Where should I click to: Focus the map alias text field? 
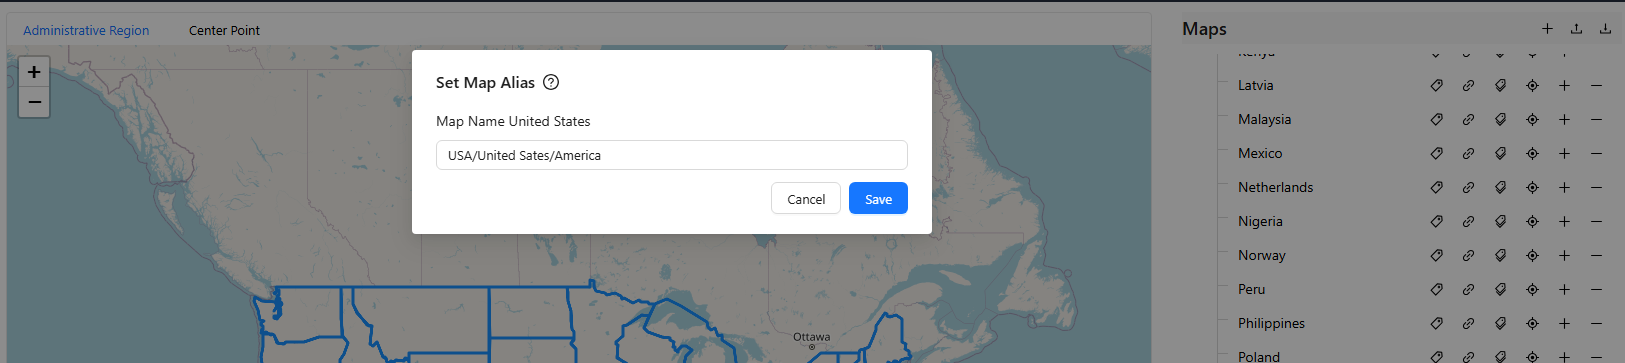click(x=672, y=155)
